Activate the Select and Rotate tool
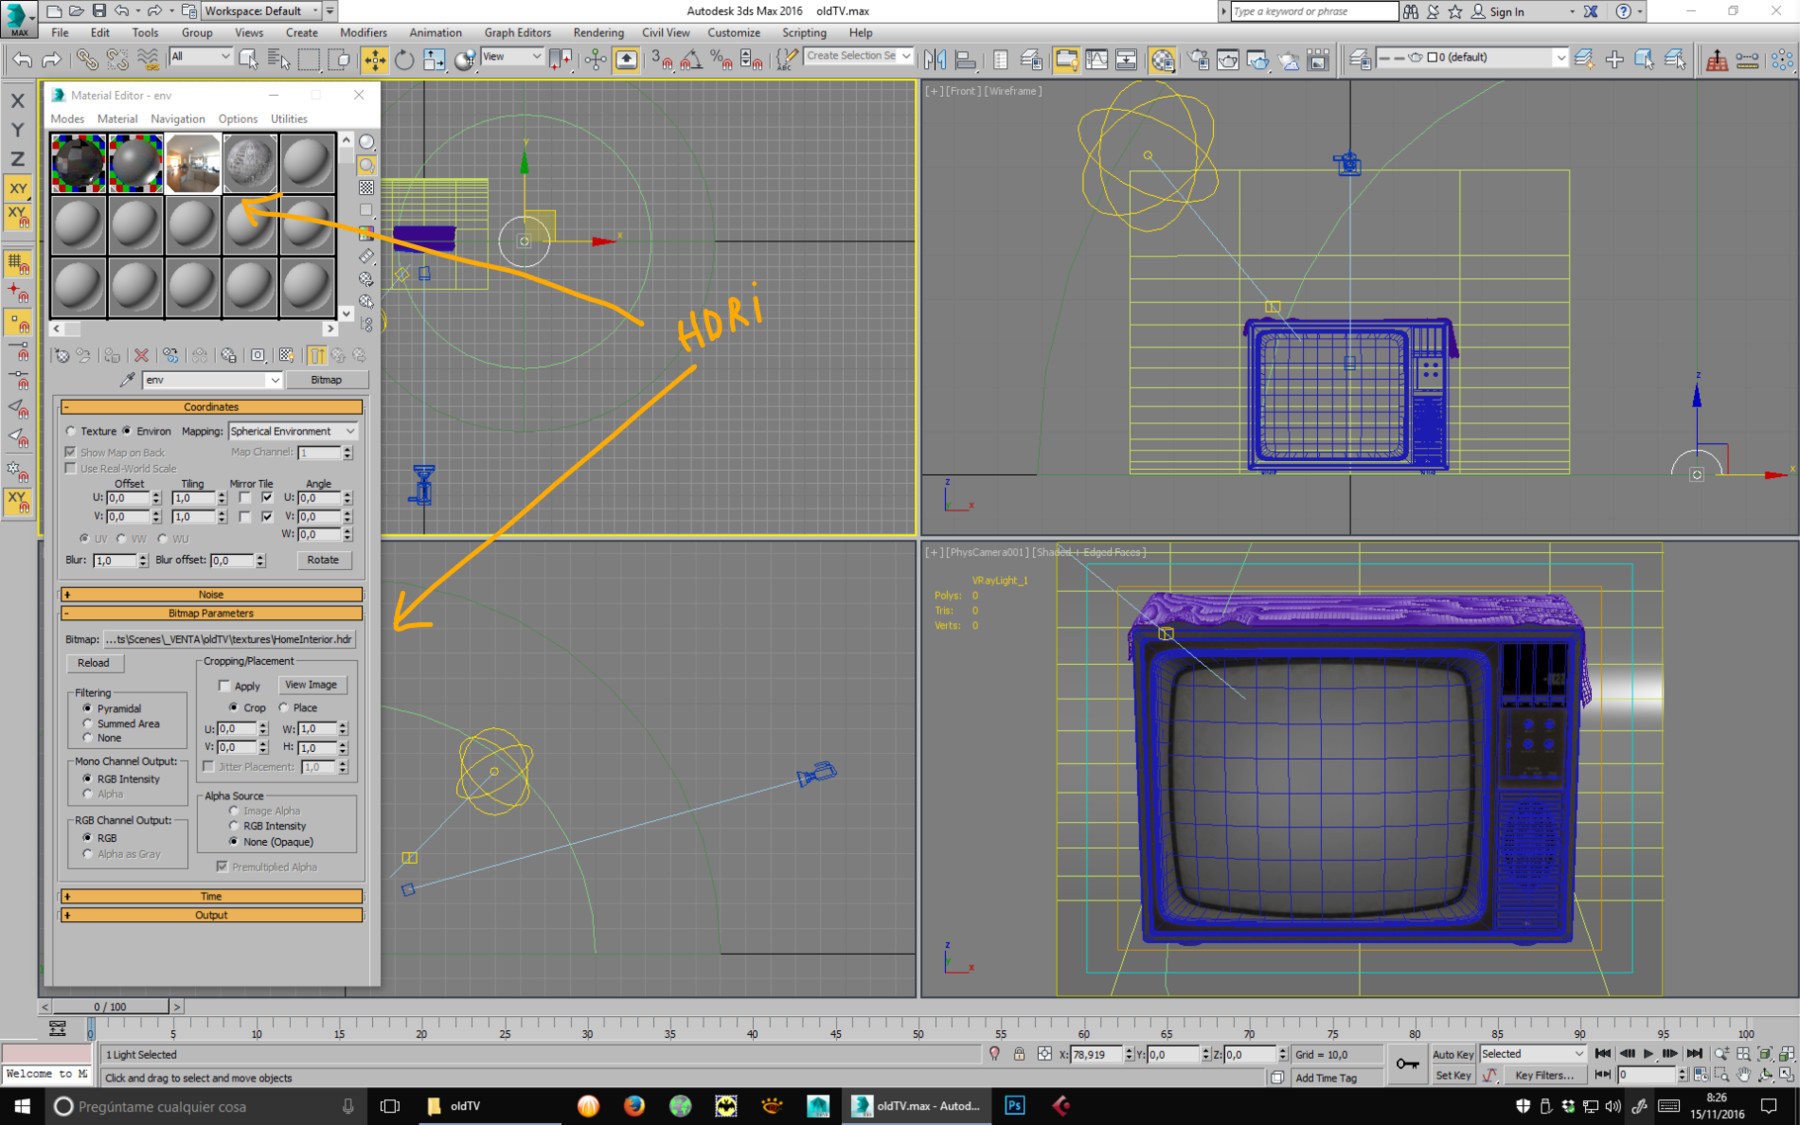1800x1125 pixels. 404,60
